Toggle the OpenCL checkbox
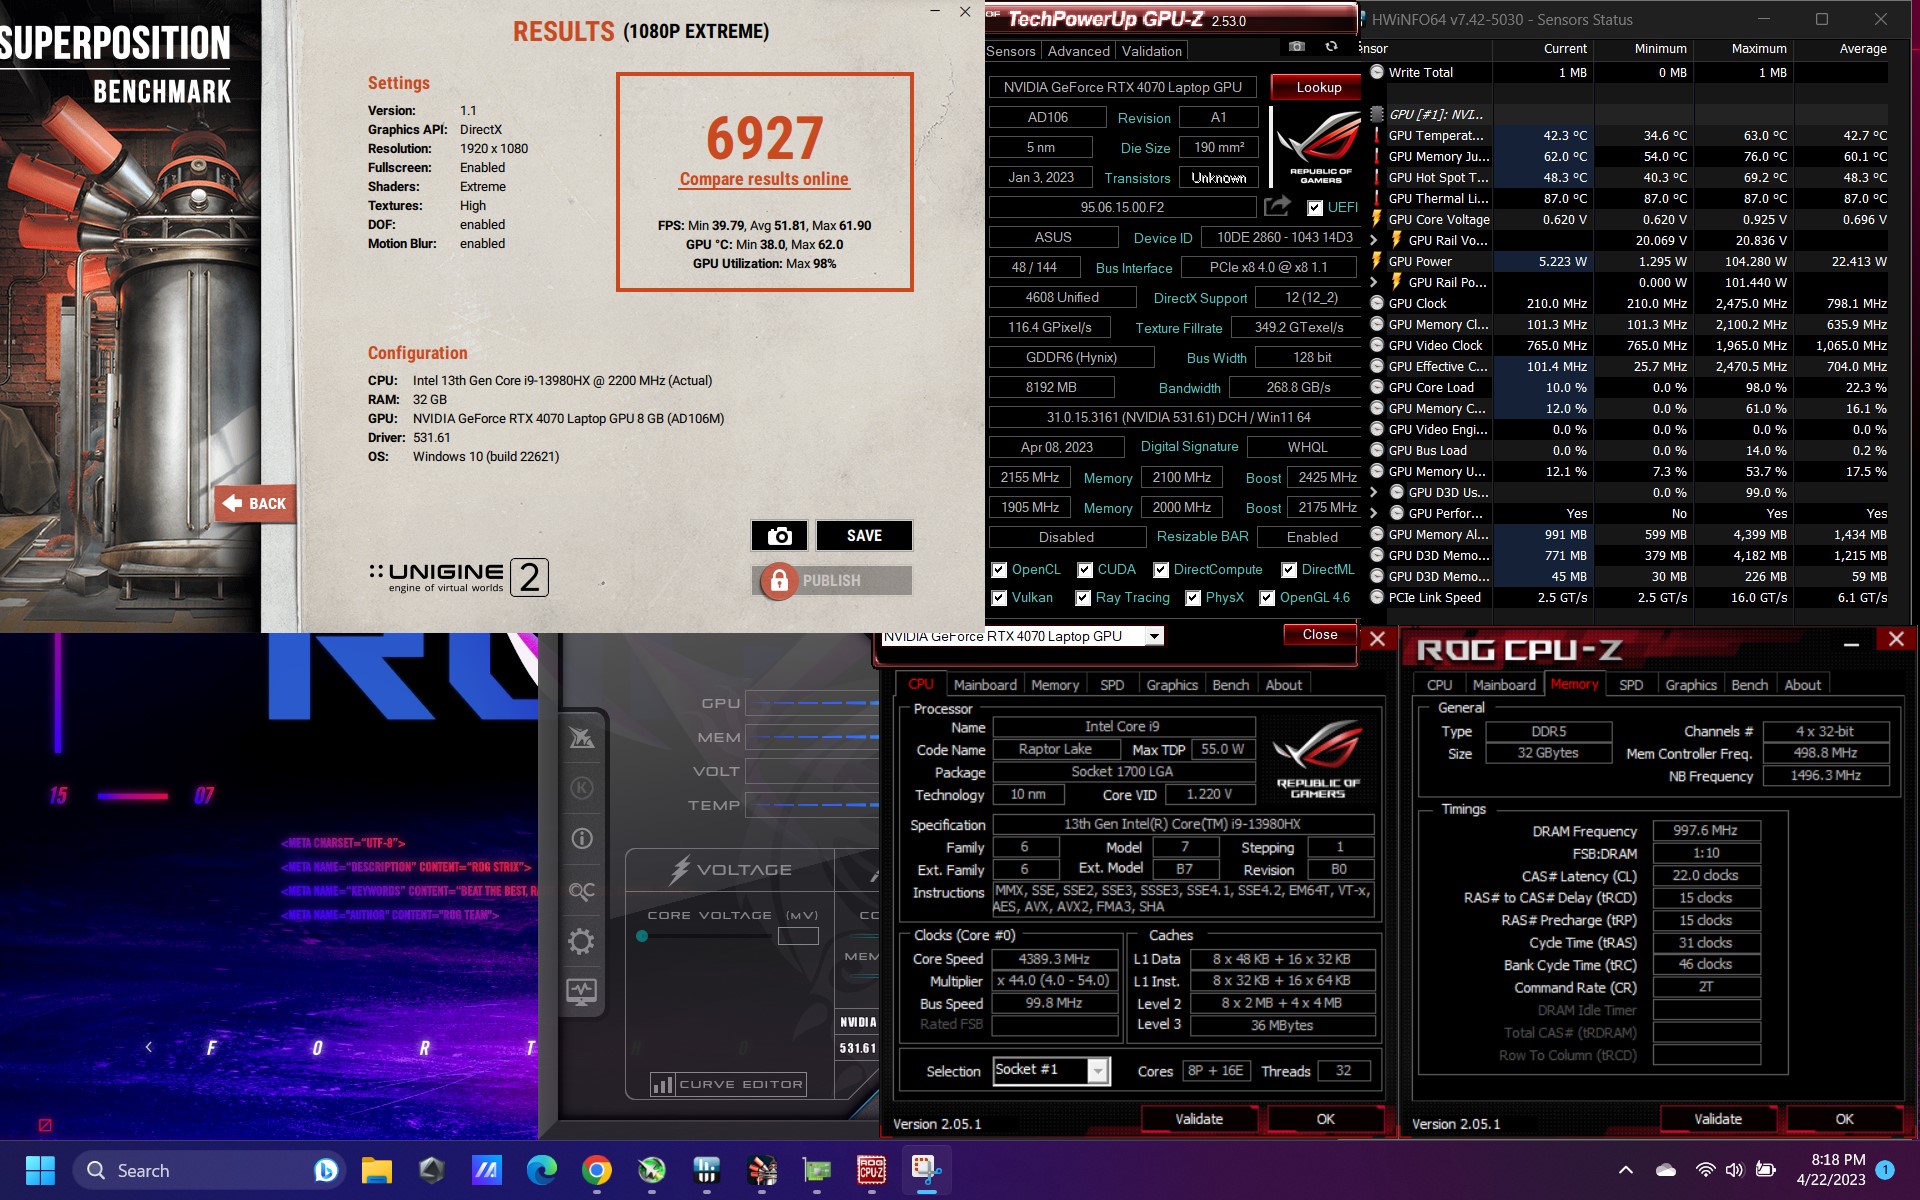This screenshot has width=1920, height=1200. pyautogui.click(x=999, y=570)
